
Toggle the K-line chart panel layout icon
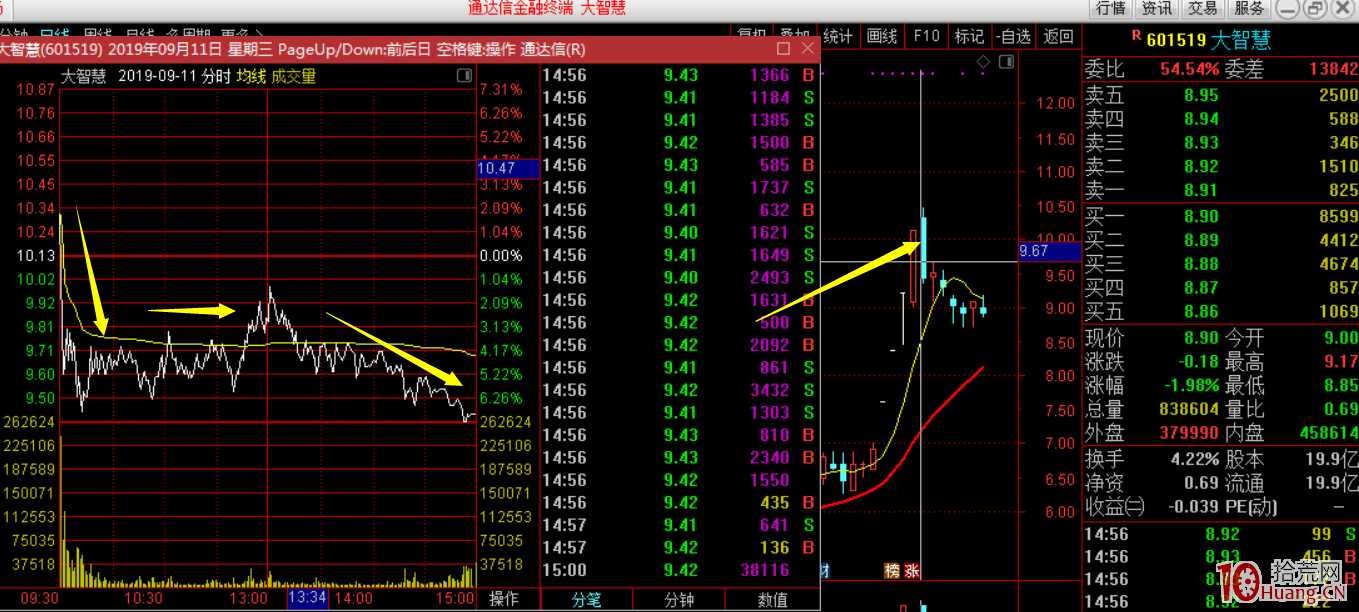pyautogui.click(x=1004, y=63)
